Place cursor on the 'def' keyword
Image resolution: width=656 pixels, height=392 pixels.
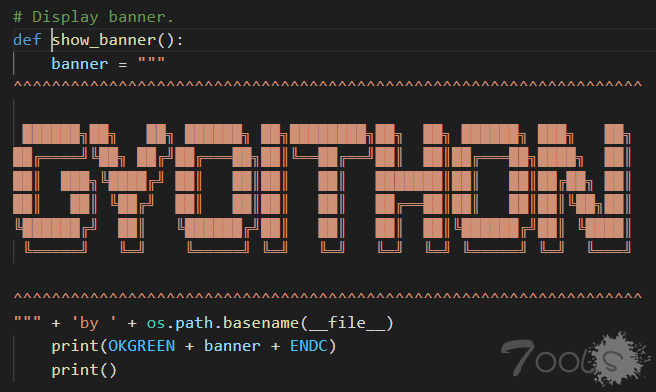pyautogui.click(x=27, y=40)
